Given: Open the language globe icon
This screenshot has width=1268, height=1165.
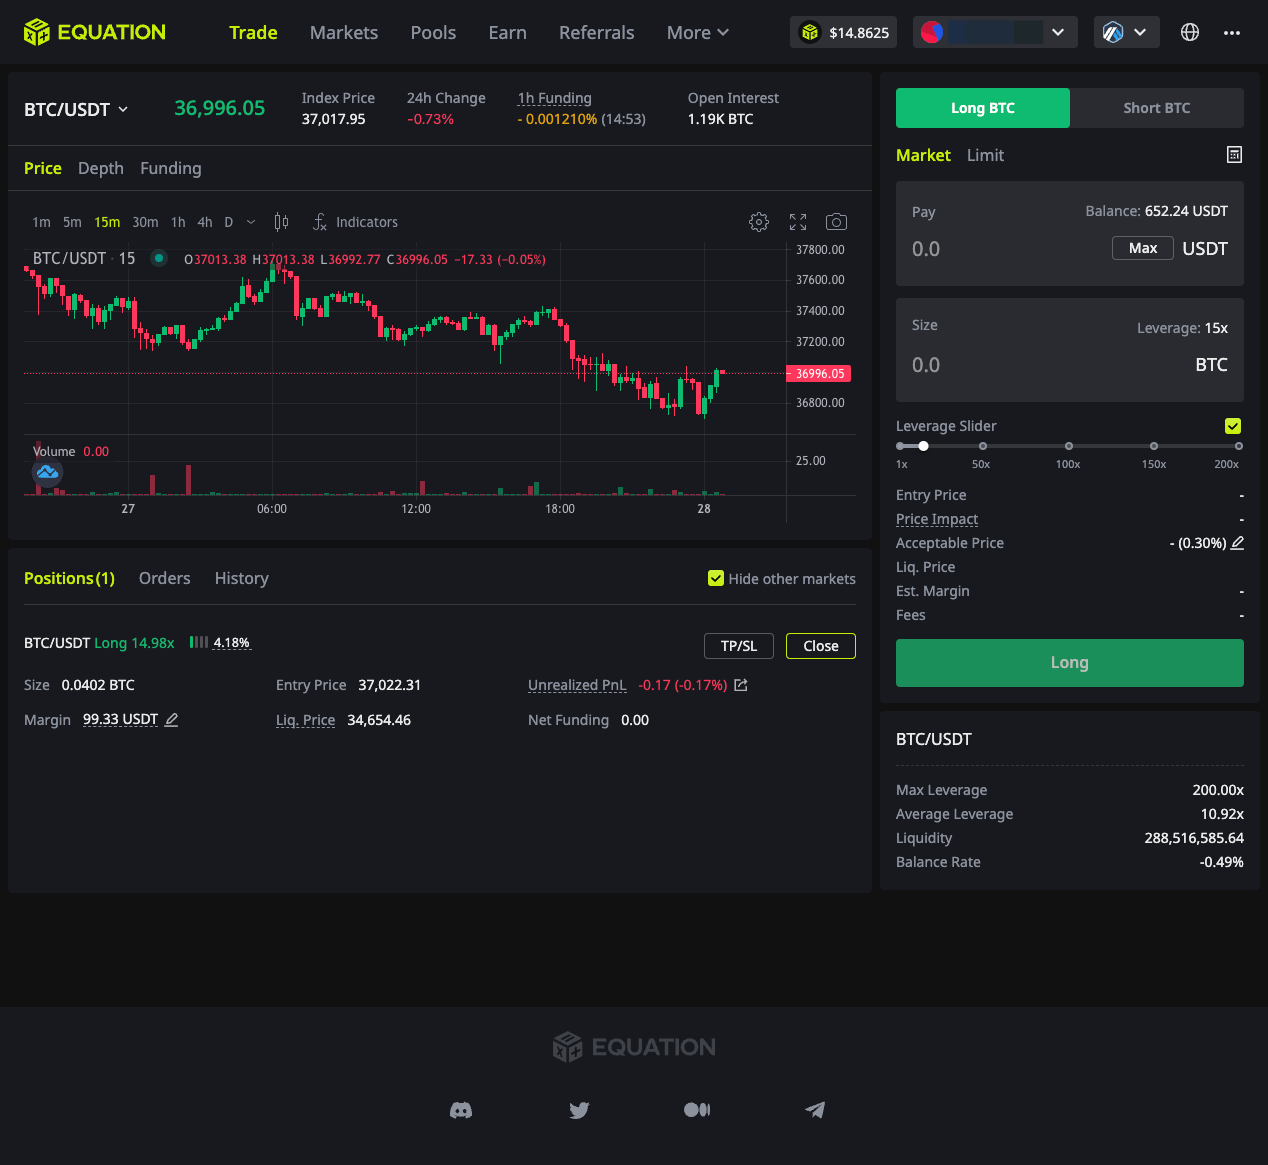Looking at the screenshot, I should [1190, 32].
